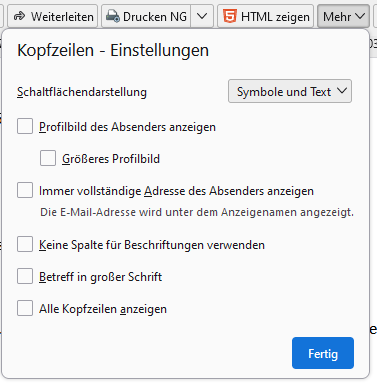Click the orange HTML5 shield icon
Viewport: 377px width, 383px height.
tap(230, 16)
